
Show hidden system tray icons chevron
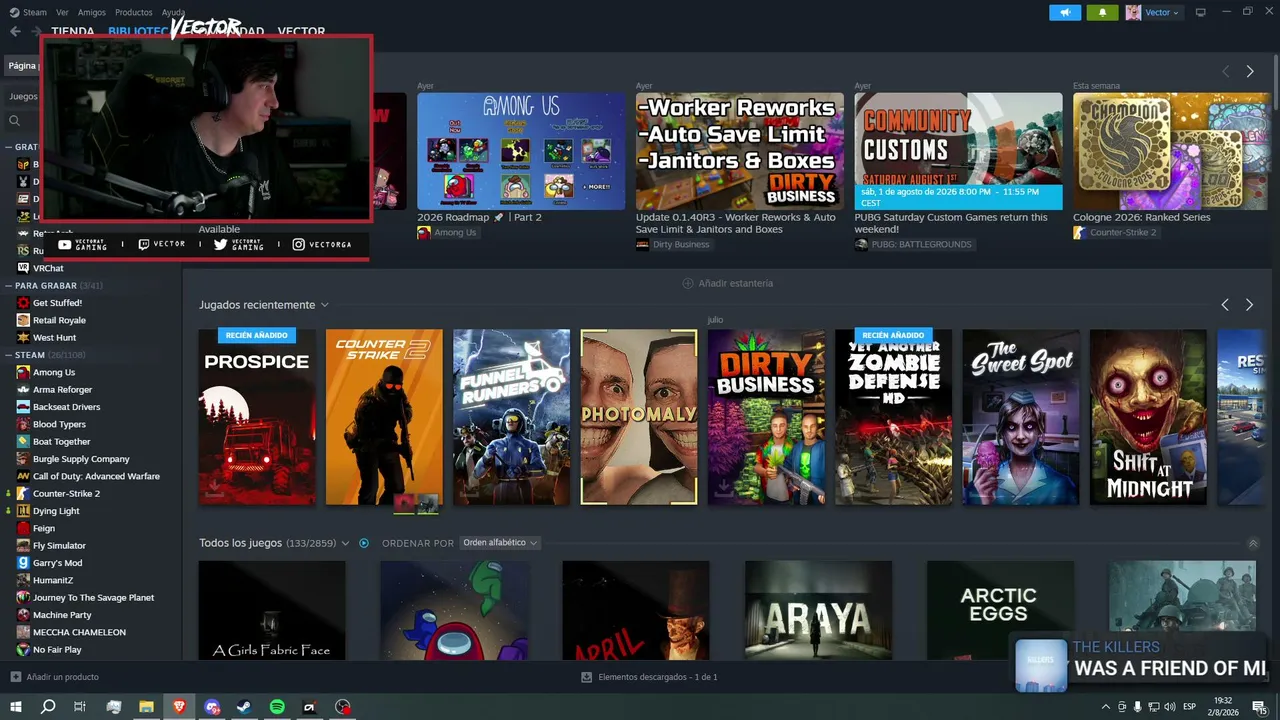1106,707
